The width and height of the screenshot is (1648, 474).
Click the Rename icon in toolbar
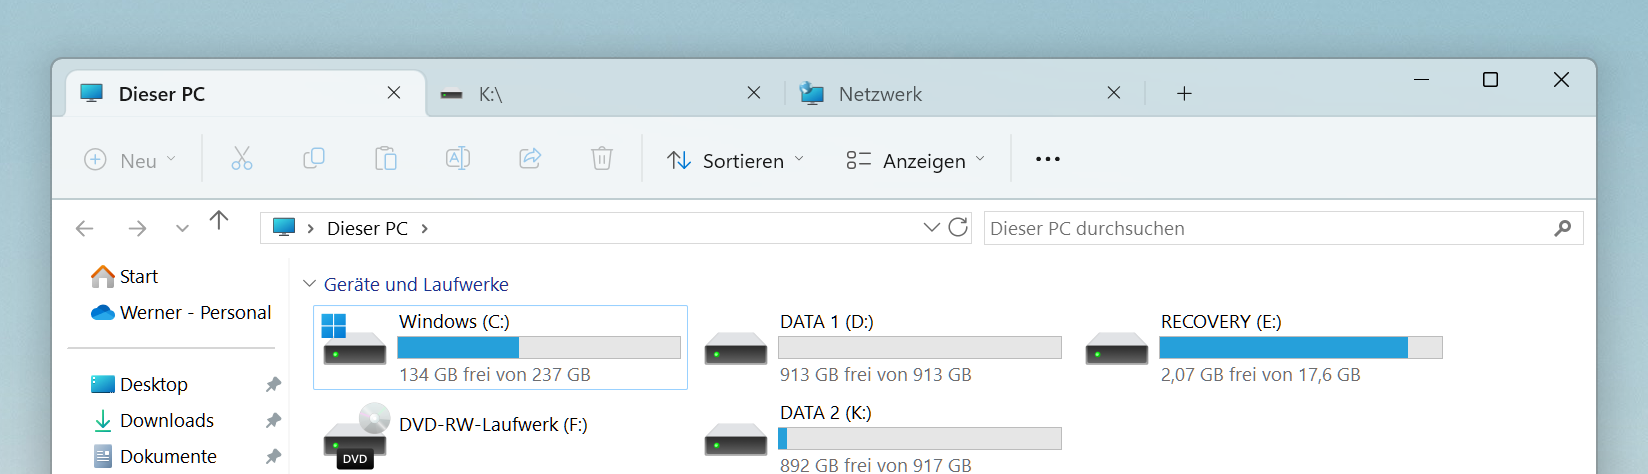point(458,159)
